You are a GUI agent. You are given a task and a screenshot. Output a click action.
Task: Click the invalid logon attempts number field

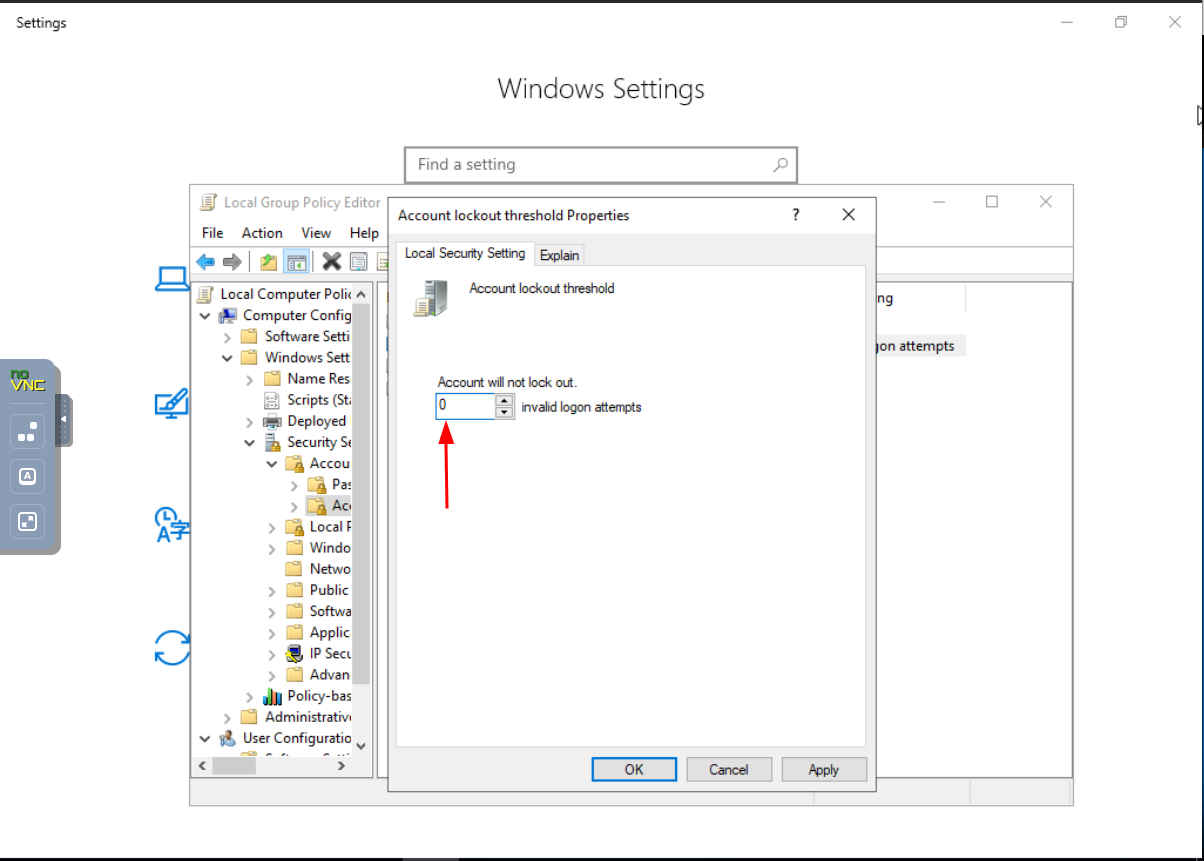pyautogui.click(x=465, y=406)
